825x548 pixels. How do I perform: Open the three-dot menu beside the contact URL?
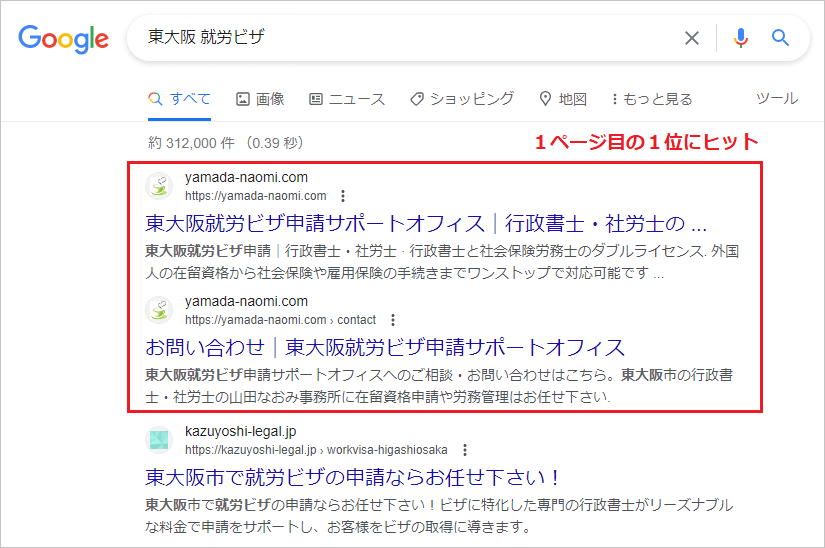(x=393, y=320)
